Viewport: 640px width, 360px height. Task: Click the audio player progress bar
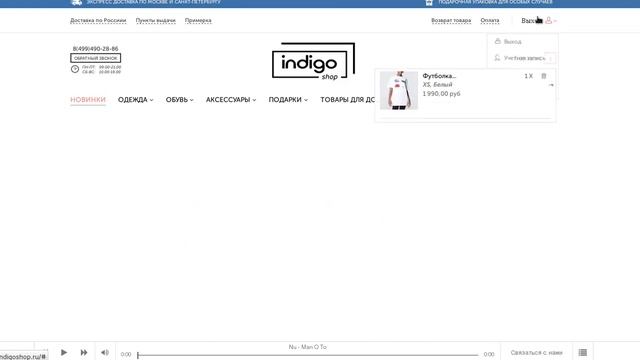tap(307, 355)
